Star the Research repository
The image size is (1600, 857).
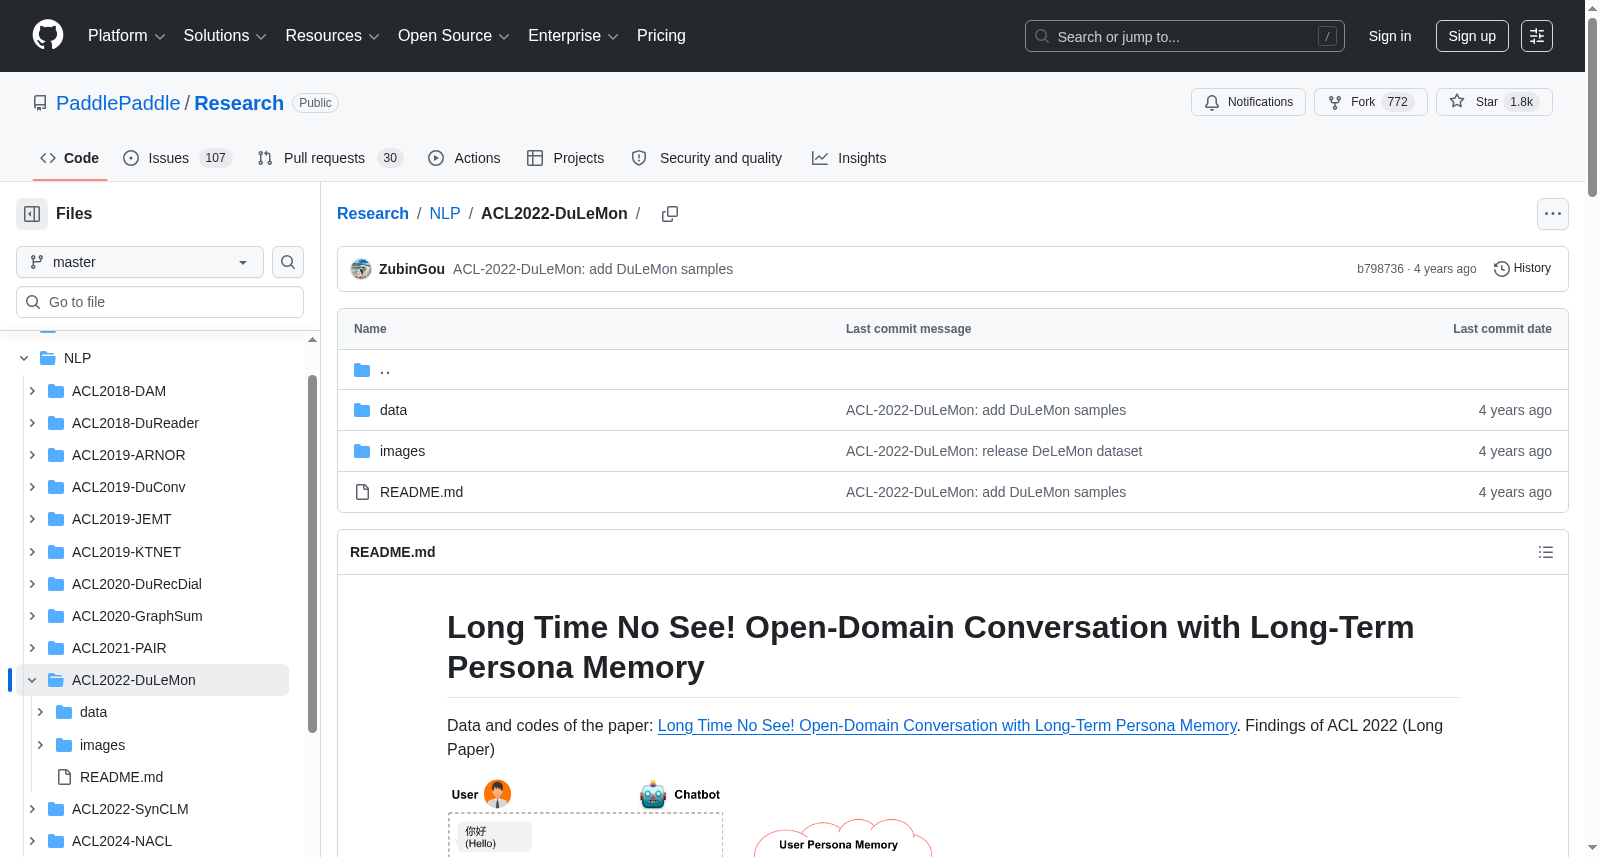(x=1494, y=102)
